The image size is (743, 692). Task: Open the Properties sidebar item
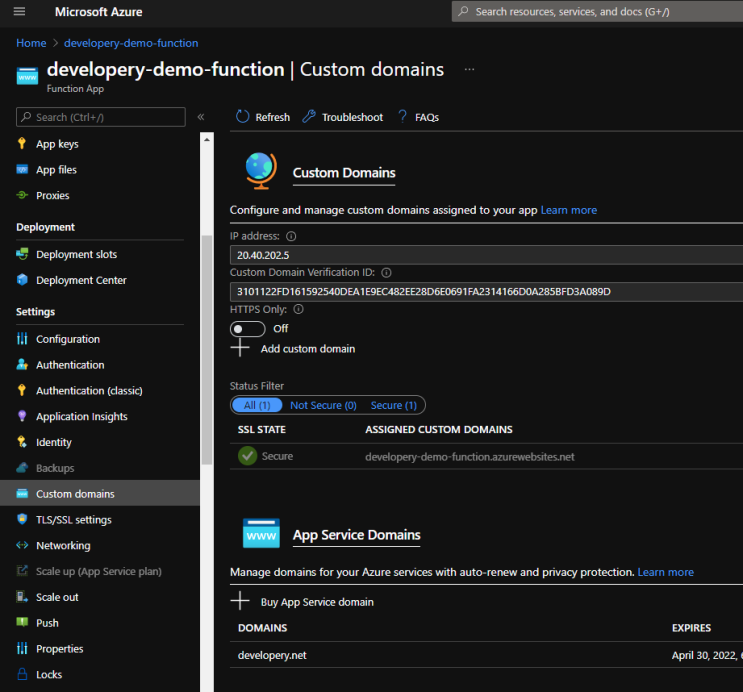59,648
